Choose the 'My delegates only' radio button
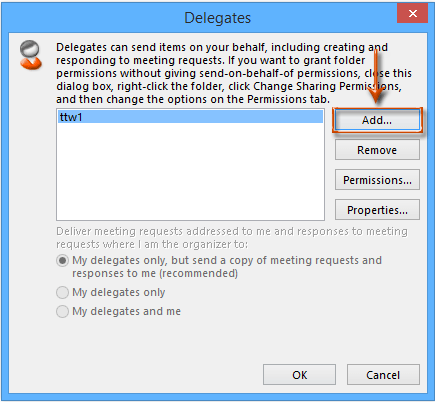 point(62,292)
